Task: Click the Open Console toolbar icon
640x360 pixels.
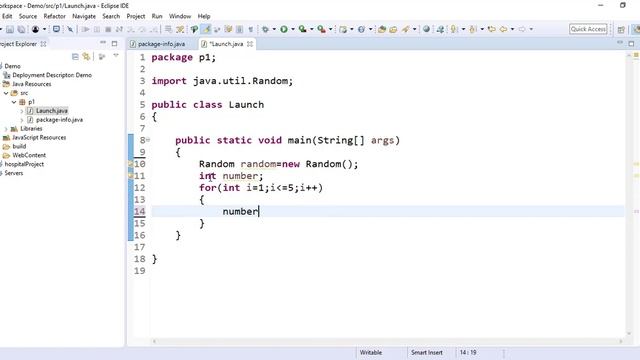Action: (x=56, y=29)
